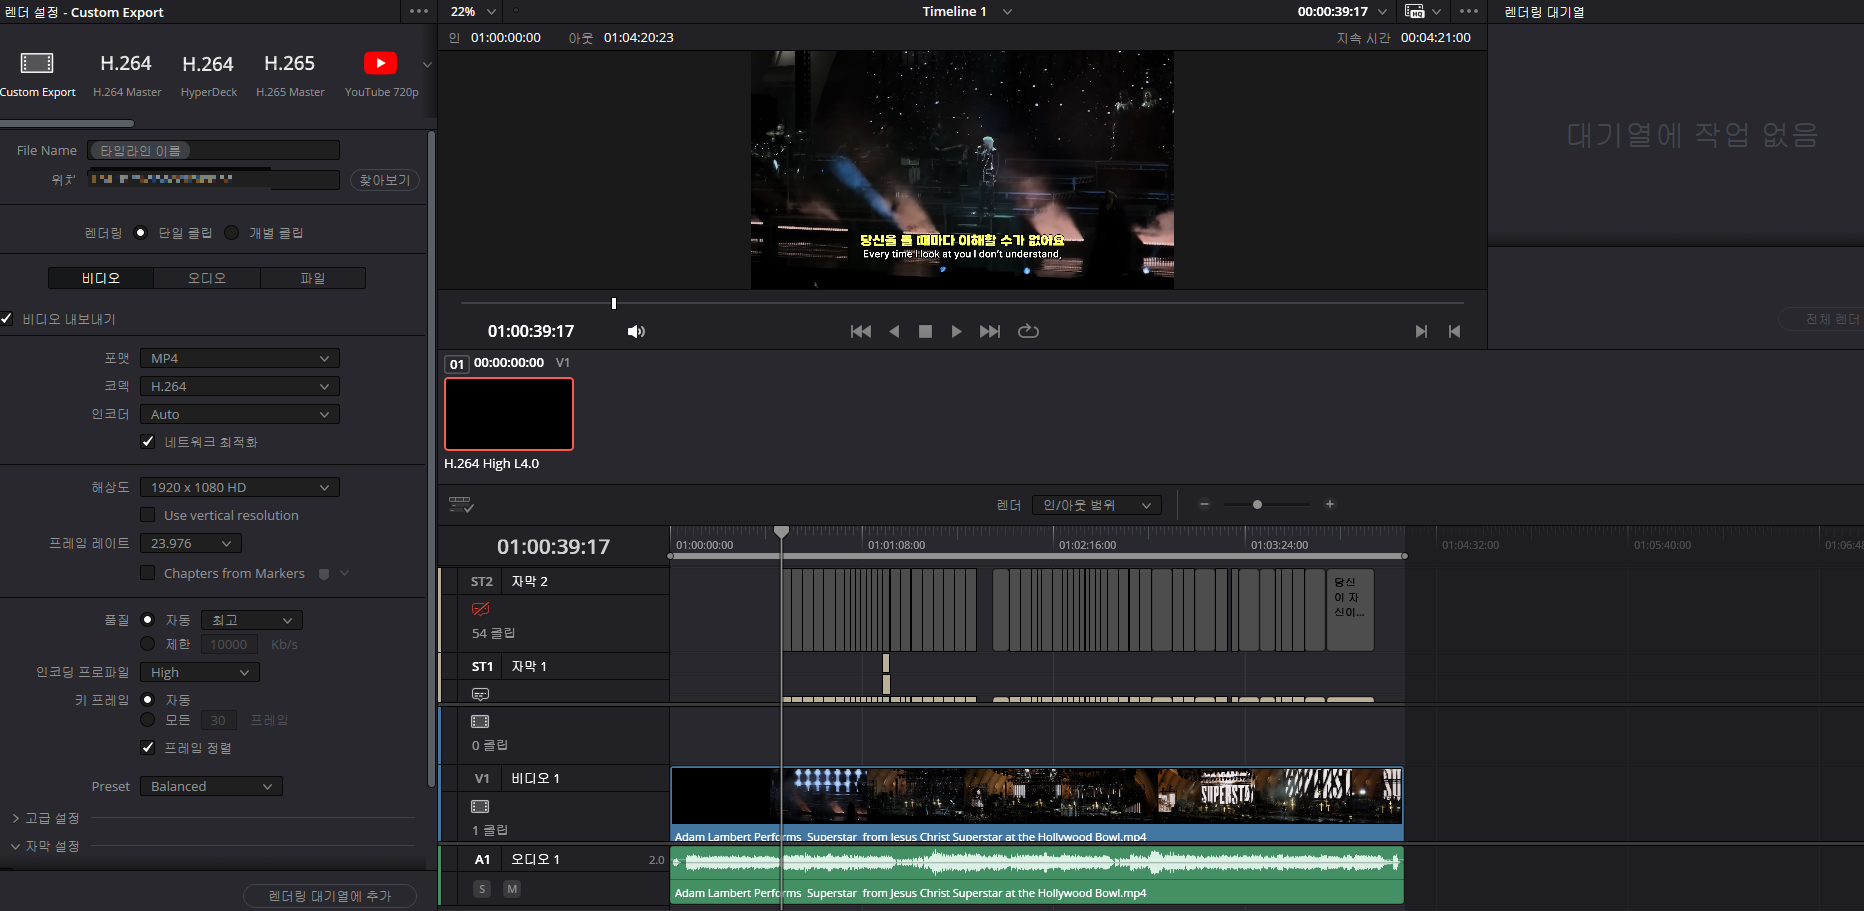
Task: Select 개별 클립 render radio button
Action: pyautogui.click(x=232, y=233)
